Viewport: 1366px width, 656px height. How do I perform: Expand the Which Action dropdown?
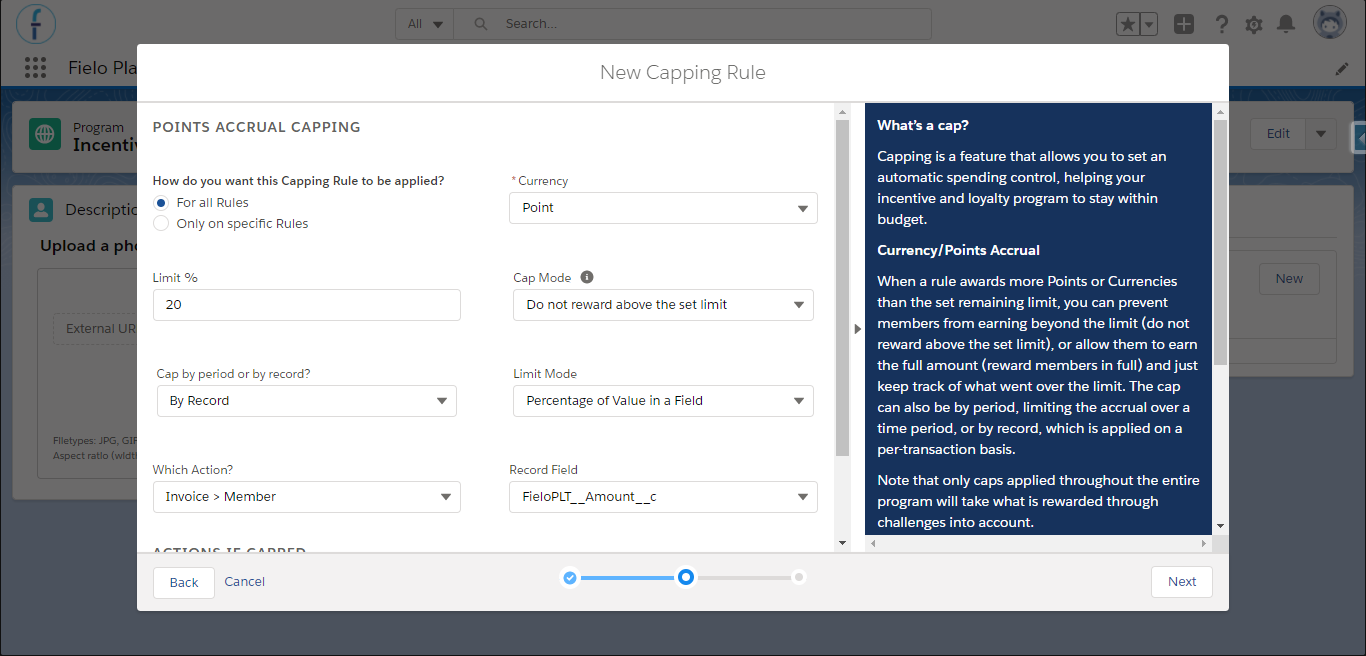click(x=307, y=497)
